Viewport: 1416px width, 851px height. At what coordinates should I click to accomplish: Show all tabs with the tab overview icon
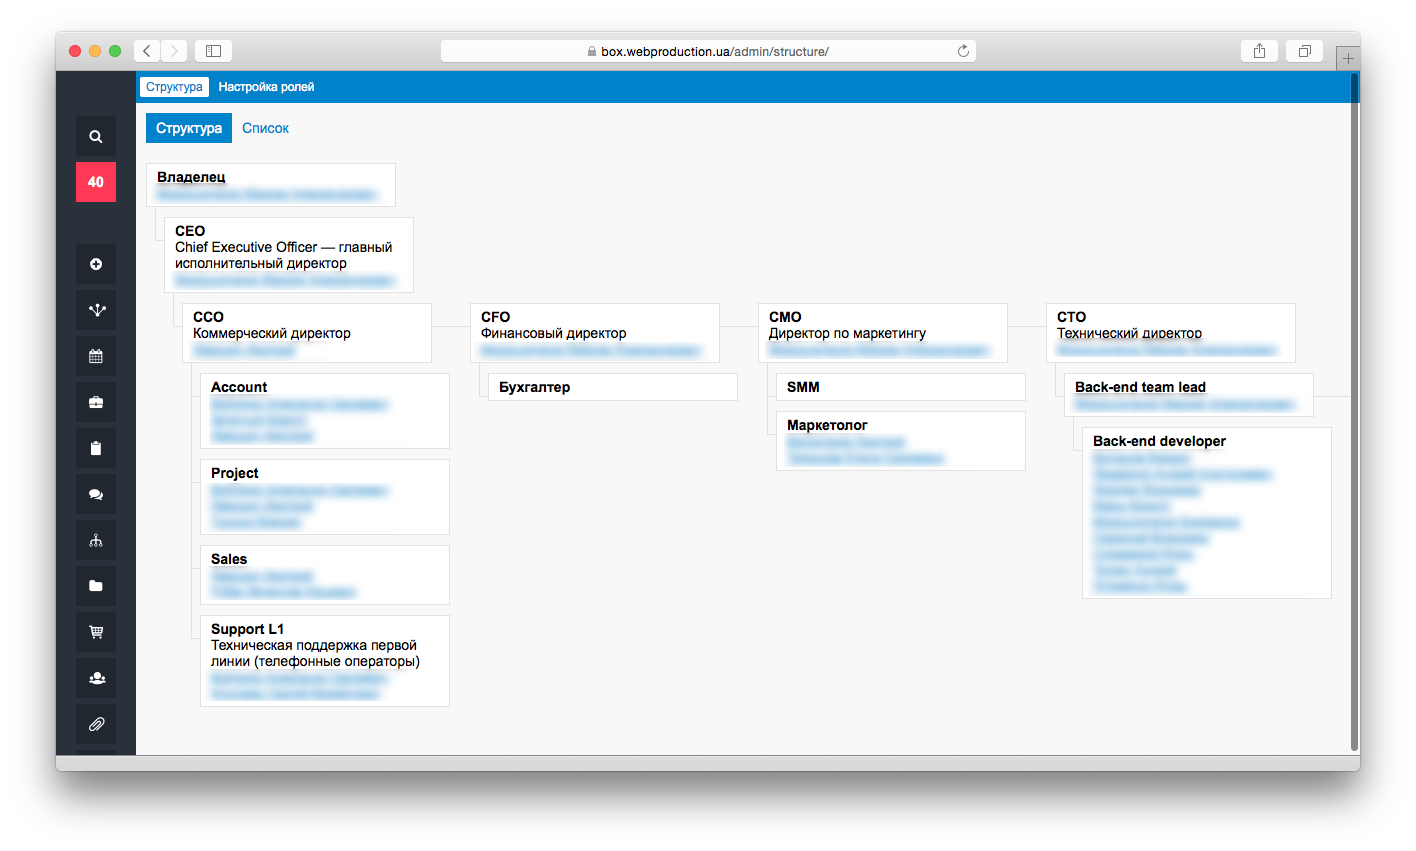point(1304,51)
